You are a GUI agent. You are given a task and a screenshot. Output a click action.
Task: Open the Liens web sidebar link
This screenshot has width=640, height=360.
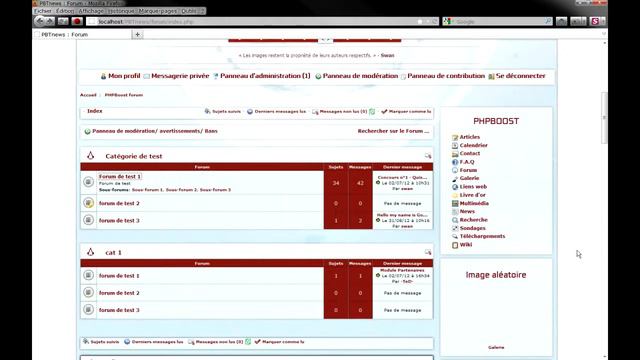coord(473,187)
